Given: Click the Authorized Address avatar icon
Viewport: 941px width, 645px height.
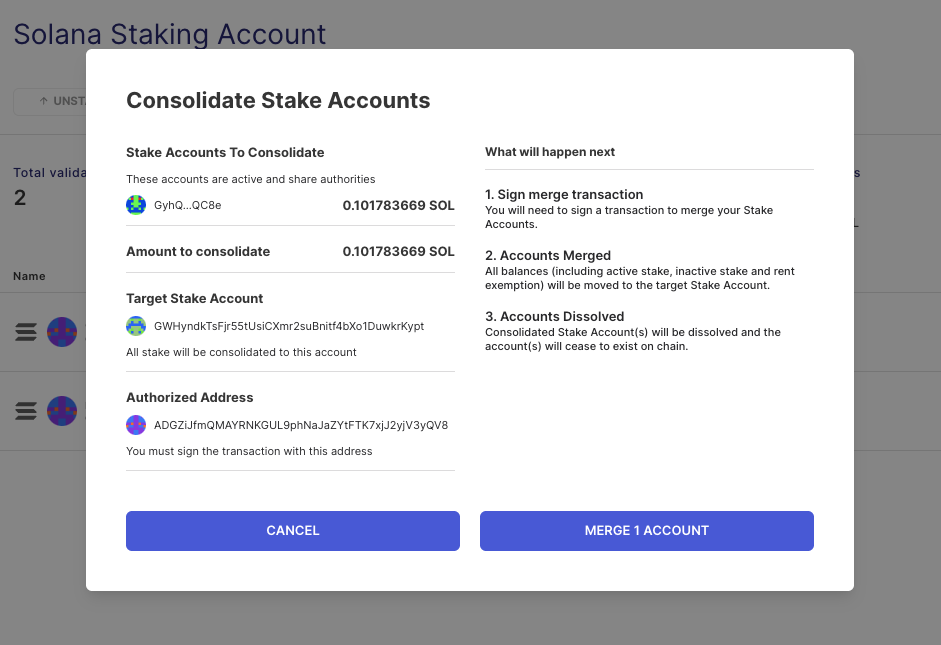Looking at the screenshot, I should (136, 425).
